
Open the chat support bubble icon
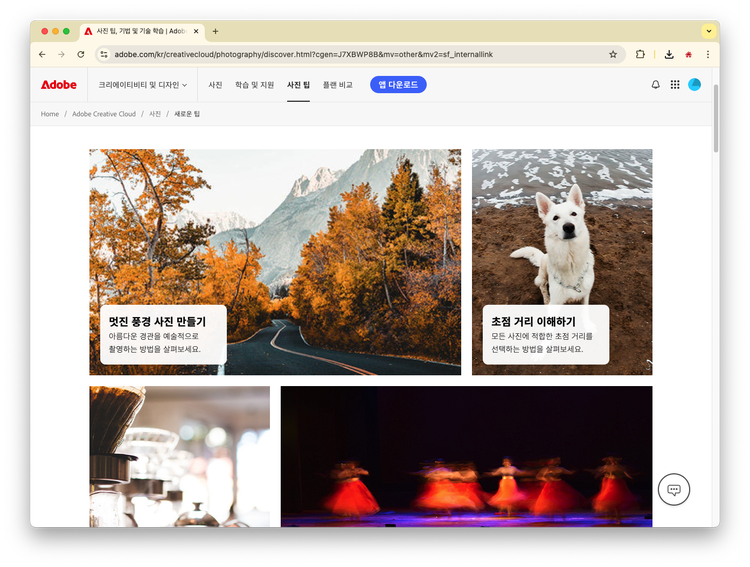tap(674, 489)
